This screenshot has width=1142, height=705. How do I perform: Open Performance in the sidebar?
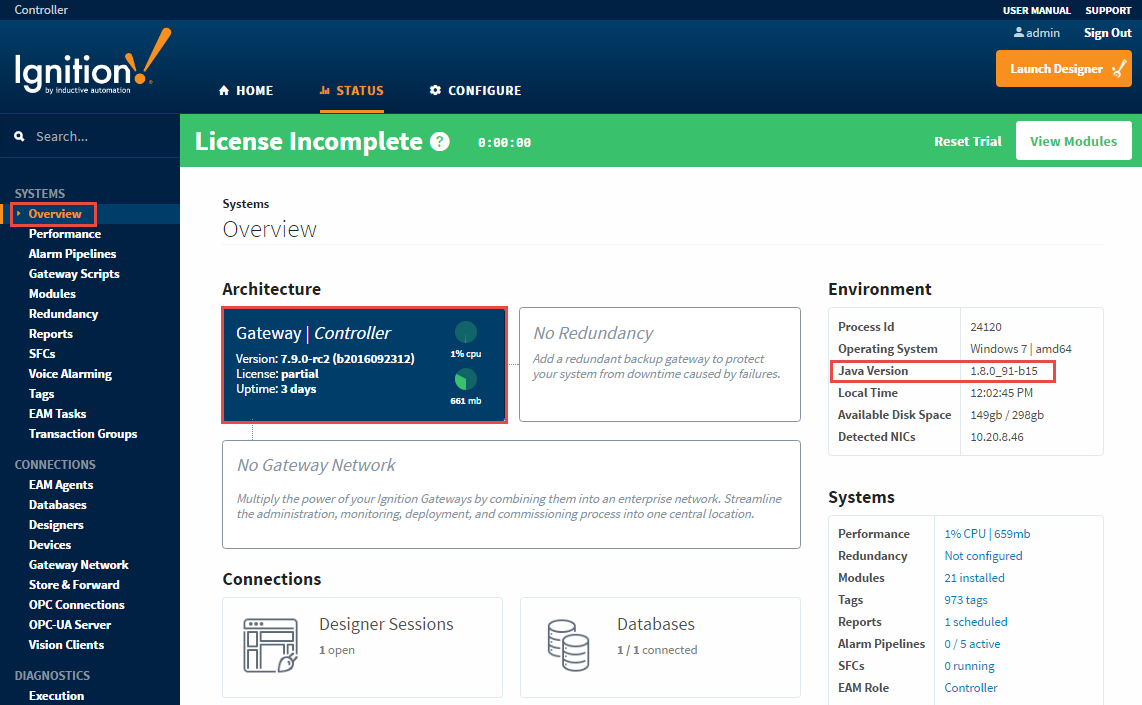click(x=65, y=234)
